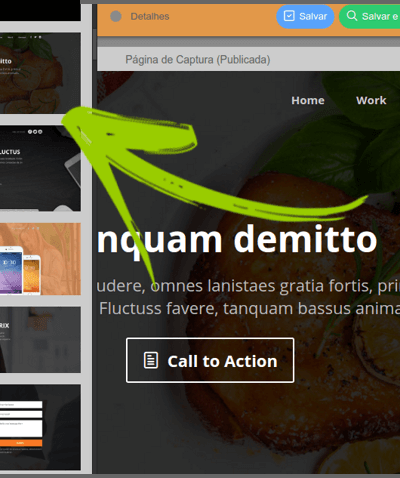Screen dimensions: 400x478
Task: Click the Work navigation link
Action: tap(371, 100)
